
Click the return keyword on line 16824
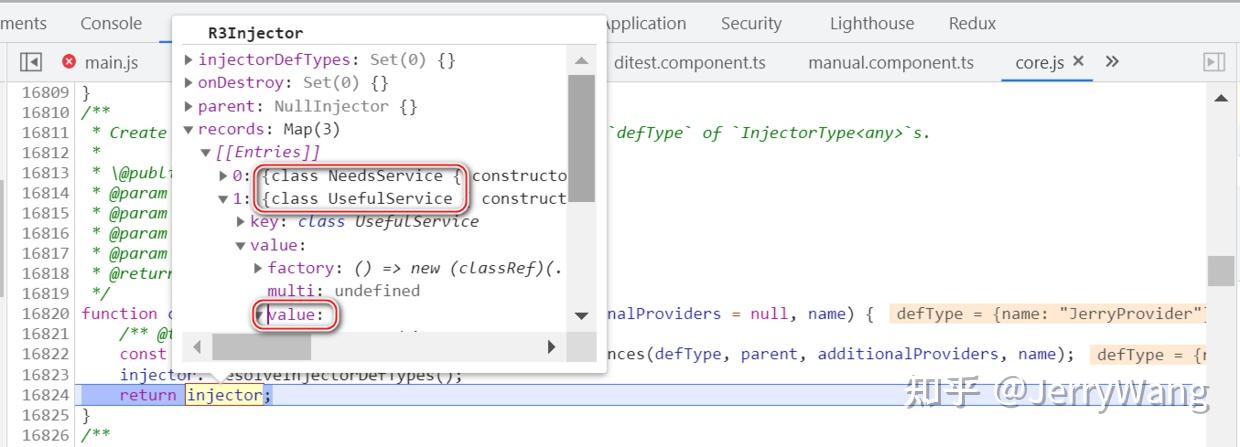pyautogui.click(x=148, y=395)
